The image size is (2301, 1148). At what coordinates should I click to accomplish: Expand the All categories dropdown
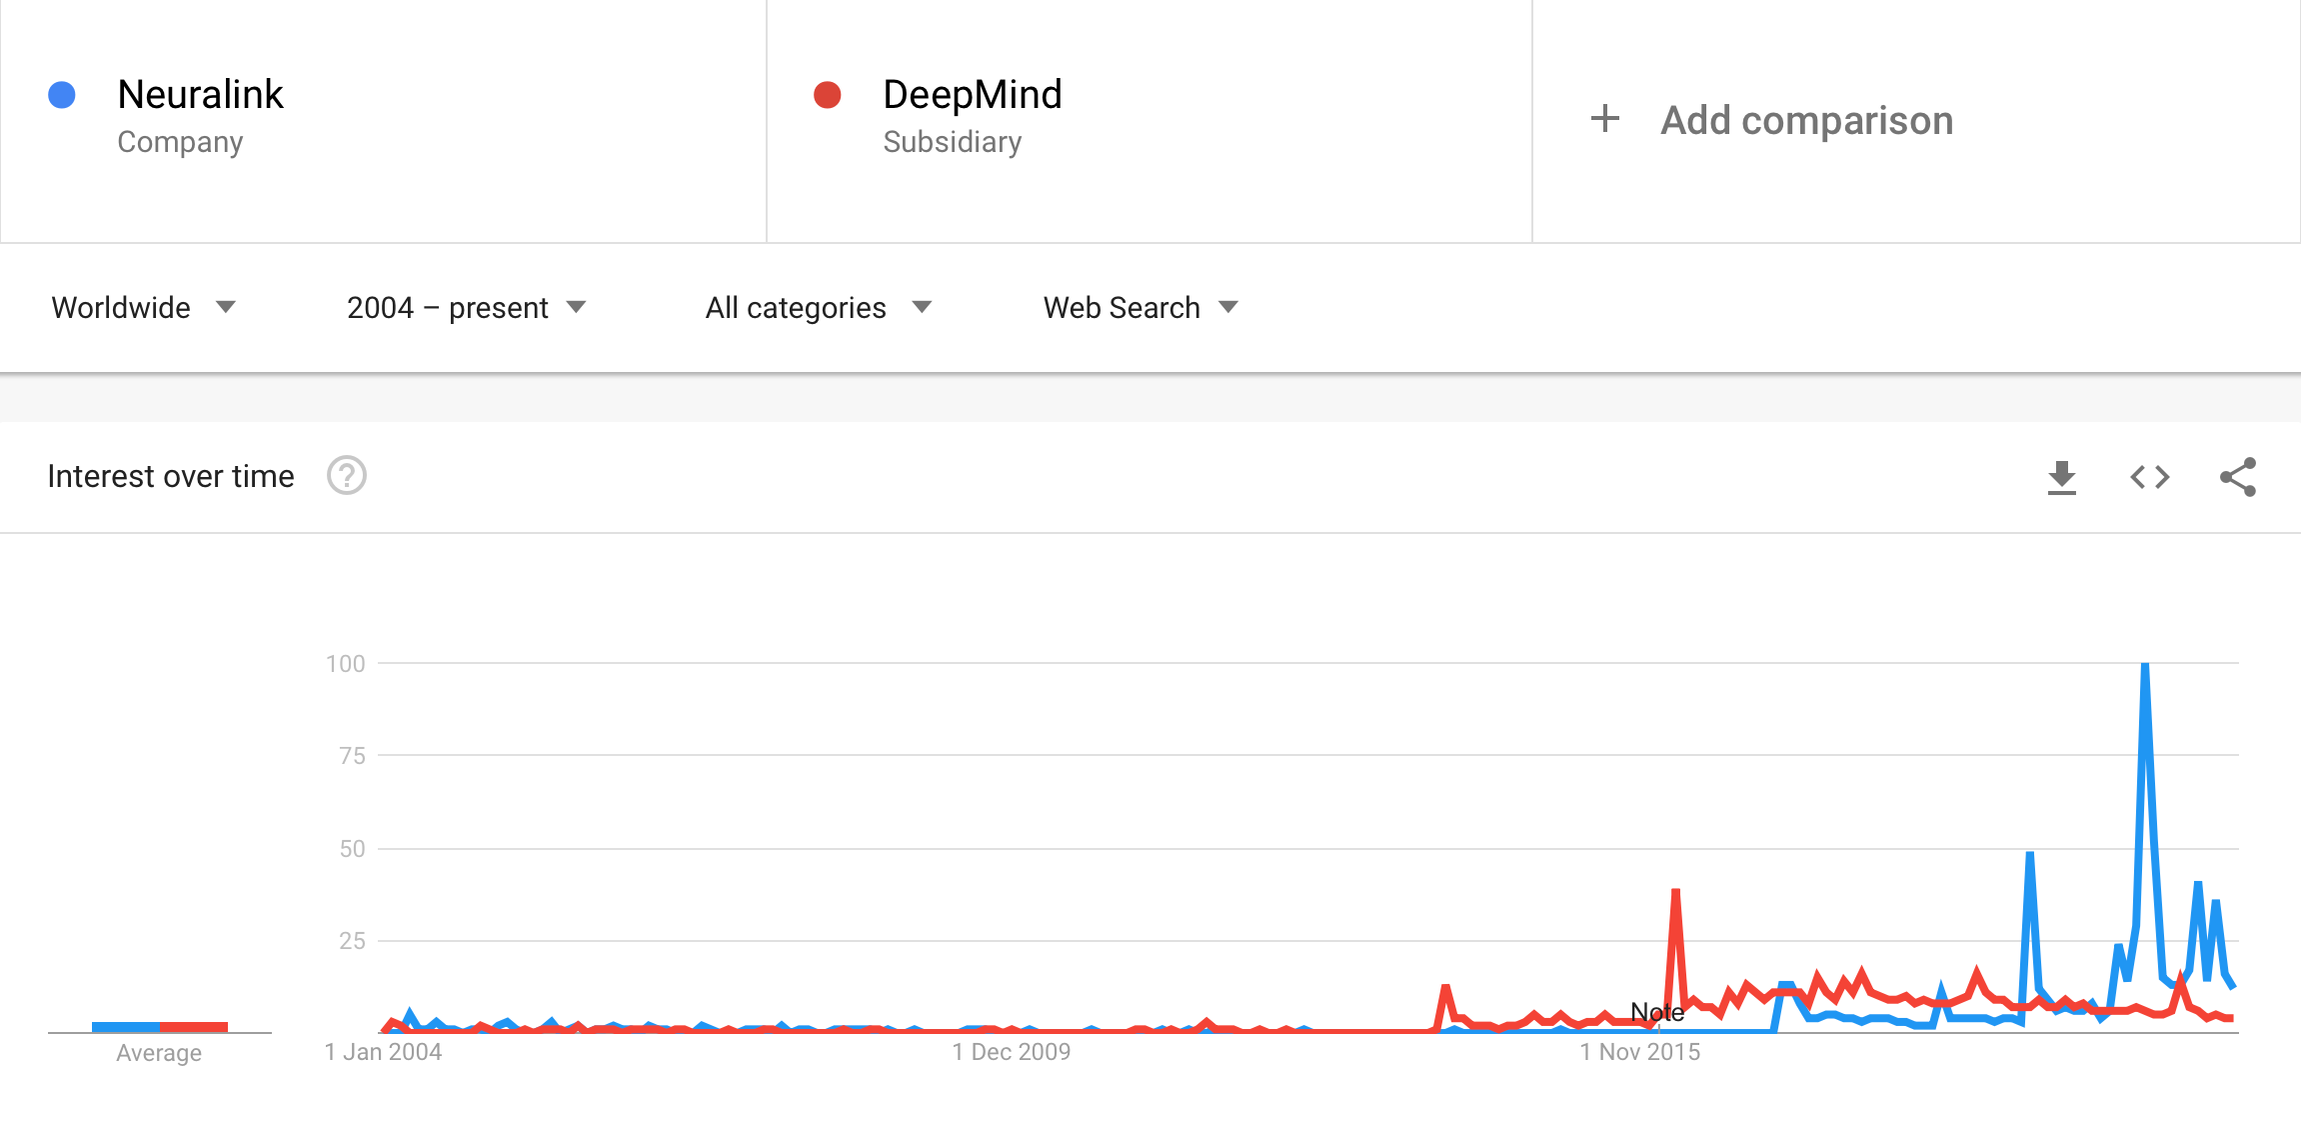(819, 307)
